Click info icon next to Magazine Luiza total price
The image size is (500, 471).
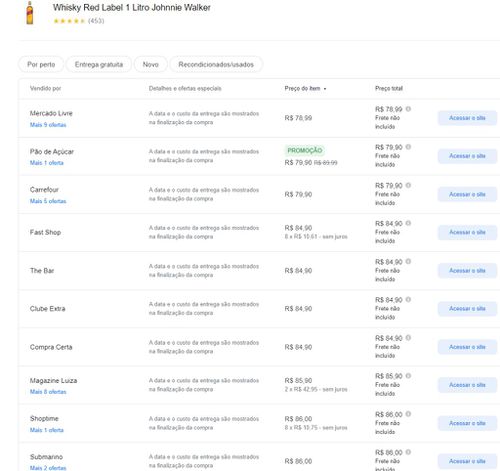(408, 376)
